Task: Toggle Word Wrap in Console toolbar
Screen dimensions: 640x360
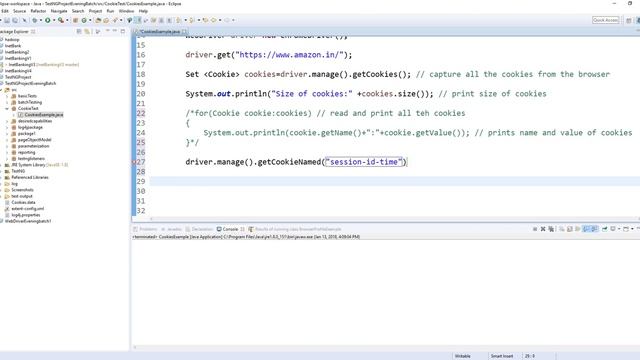Action: point(578,229)
